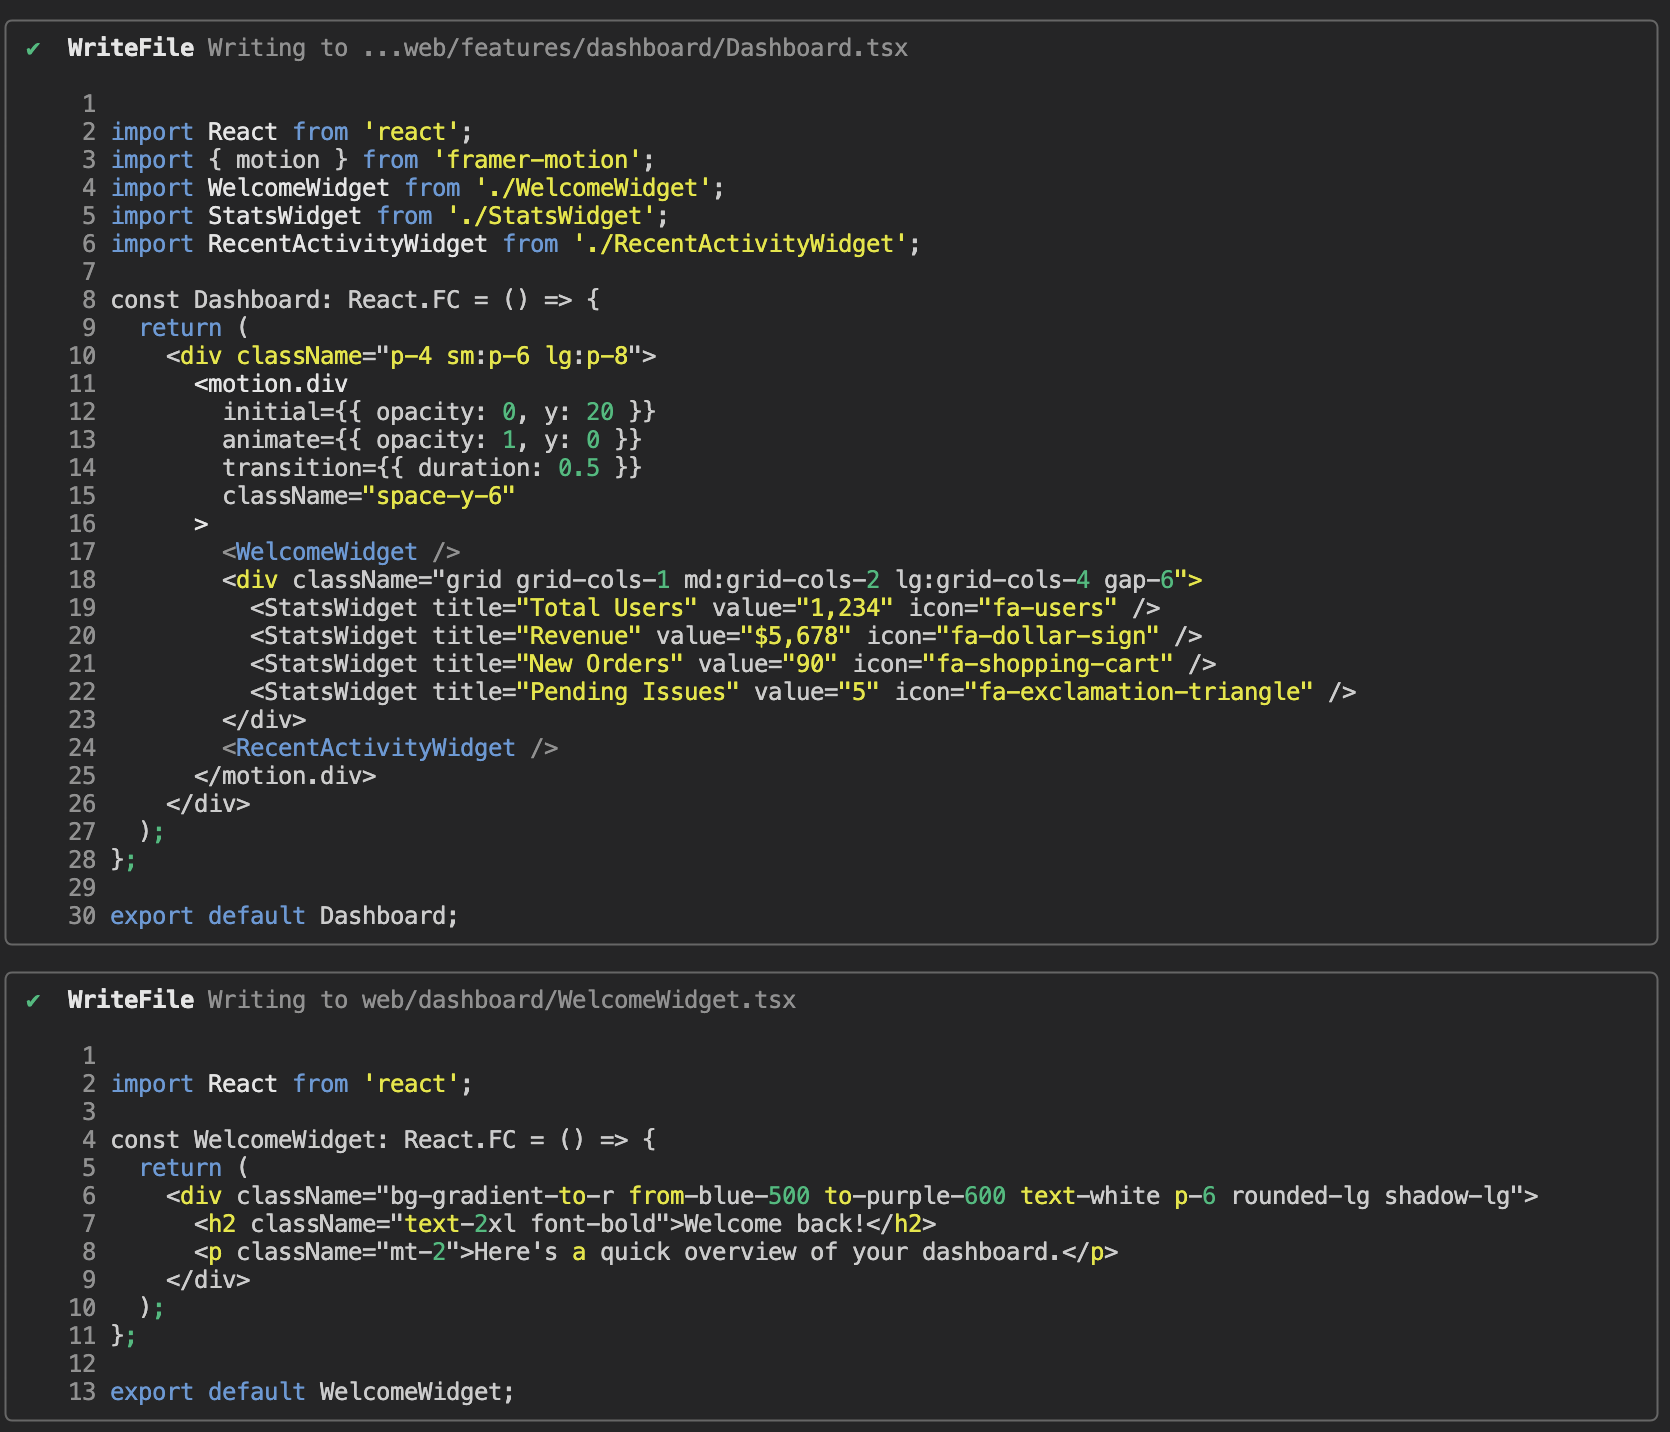Select the path '...web/features/dashboard/Dashboard.tsx'

pyautogui.click(x=635, y=48)
